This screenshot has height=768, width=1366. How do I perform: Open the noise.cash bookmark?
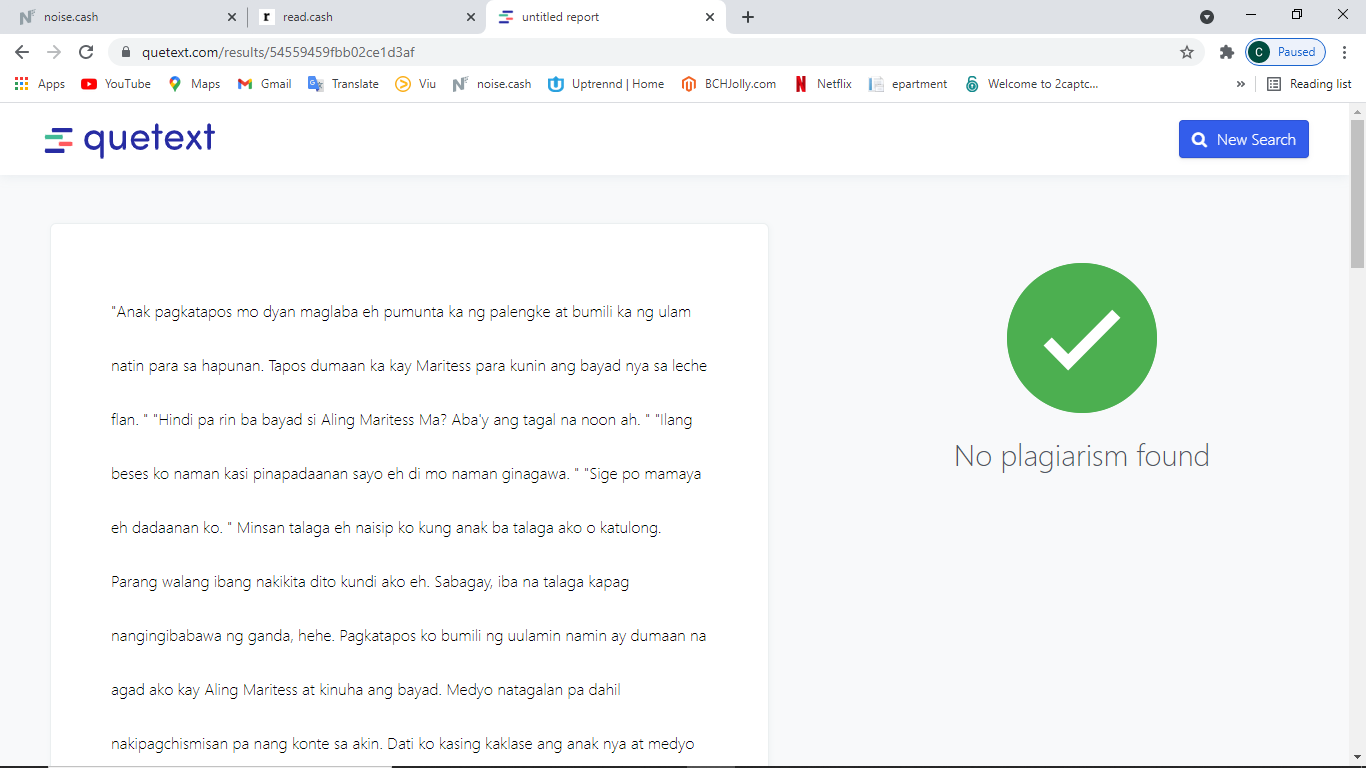[492, 84]
